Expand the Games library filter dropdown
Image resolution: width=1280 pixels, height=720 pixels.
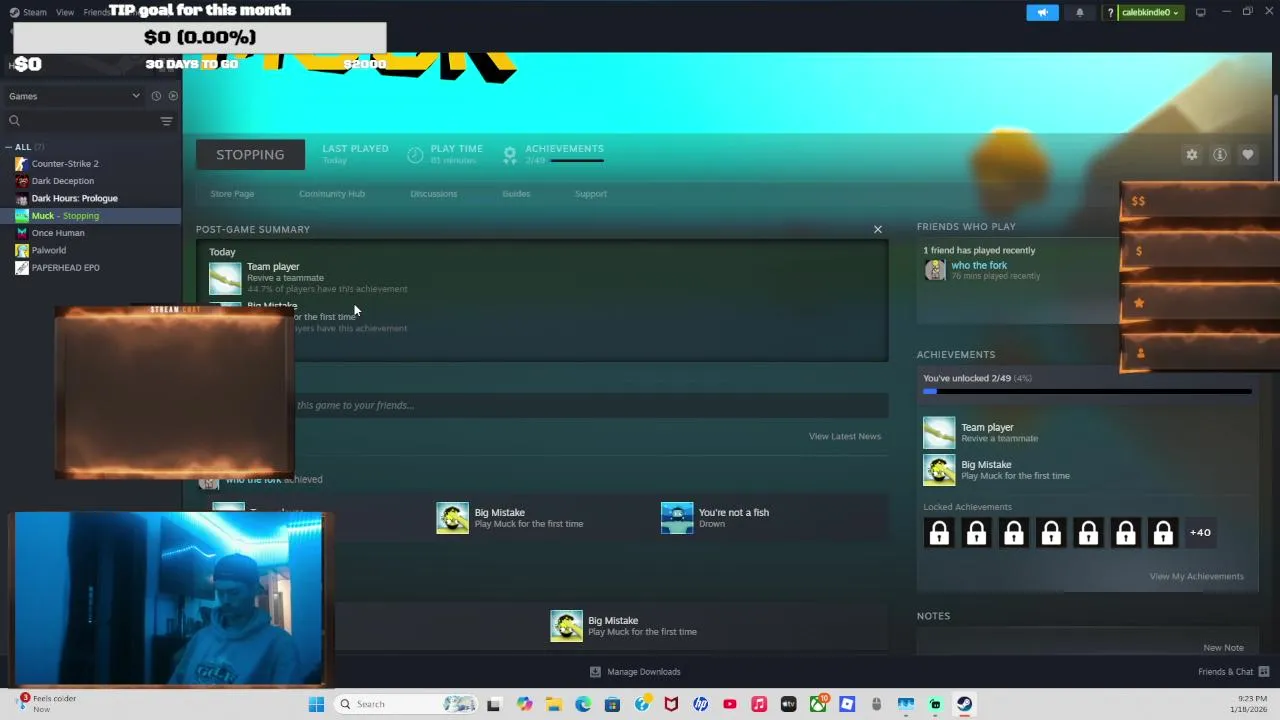[75, 96]
